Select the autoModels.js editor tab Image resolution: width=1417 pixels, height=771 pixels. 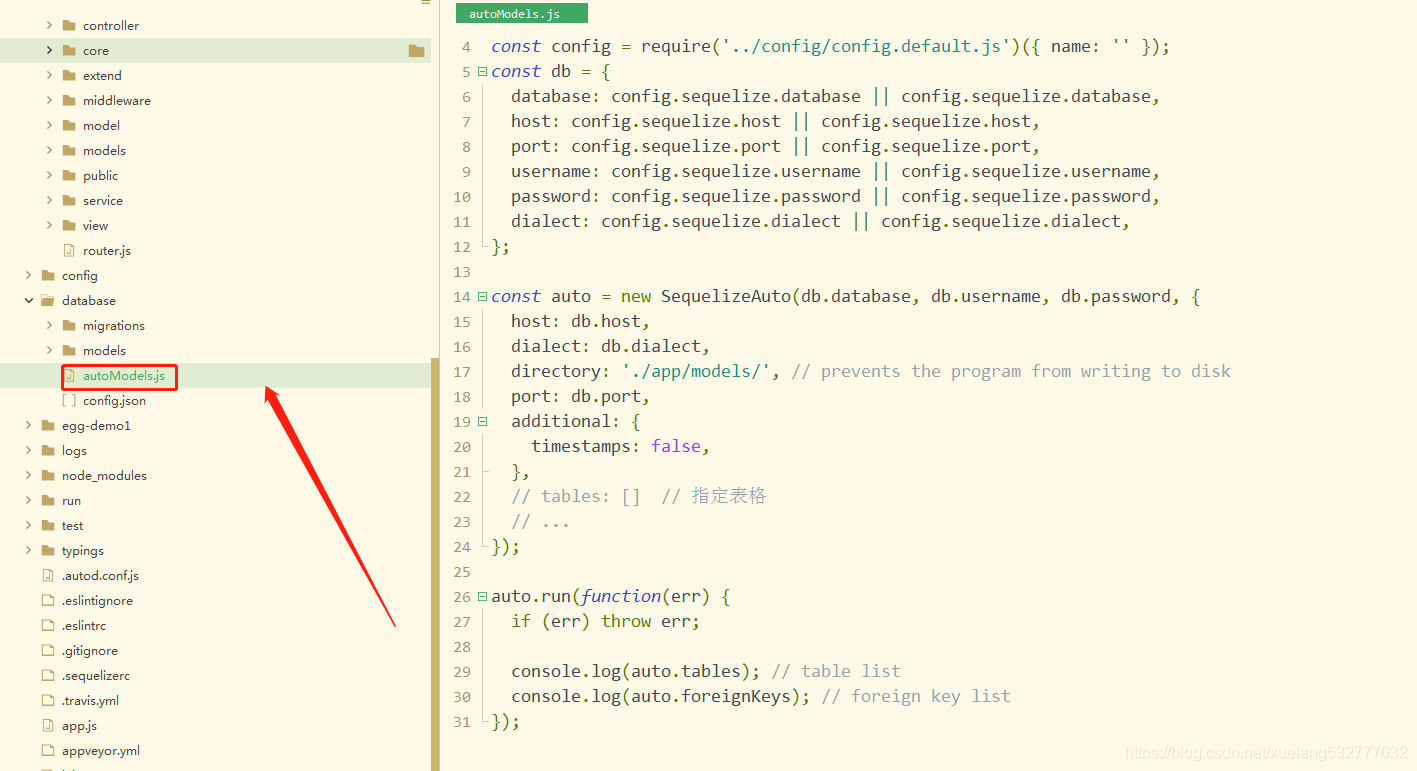521,13
